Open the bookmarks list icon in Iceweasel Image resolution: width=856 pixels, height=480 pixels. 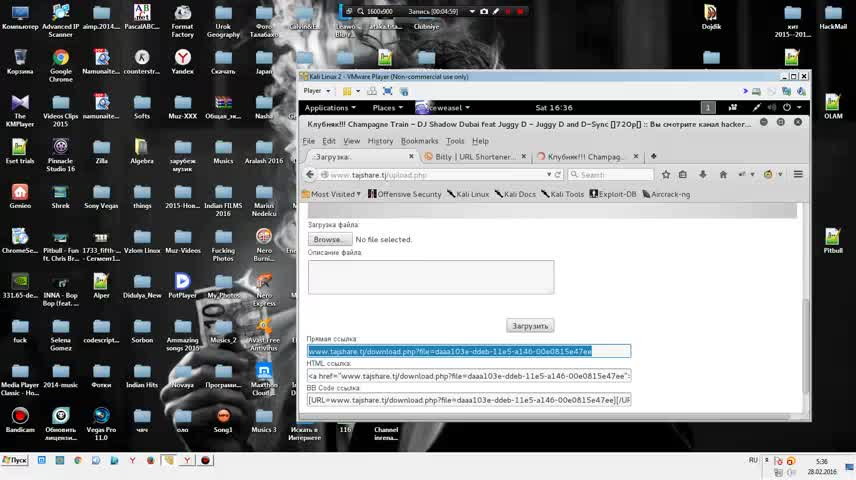tap(683, 174)
